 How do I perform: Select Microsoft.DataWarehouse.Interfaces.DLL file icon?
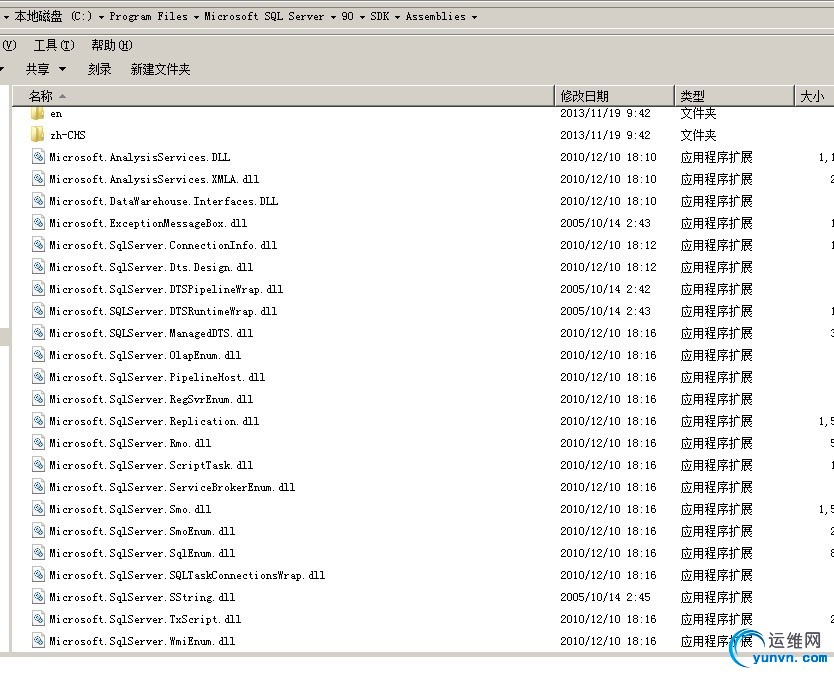coord(38,201)
